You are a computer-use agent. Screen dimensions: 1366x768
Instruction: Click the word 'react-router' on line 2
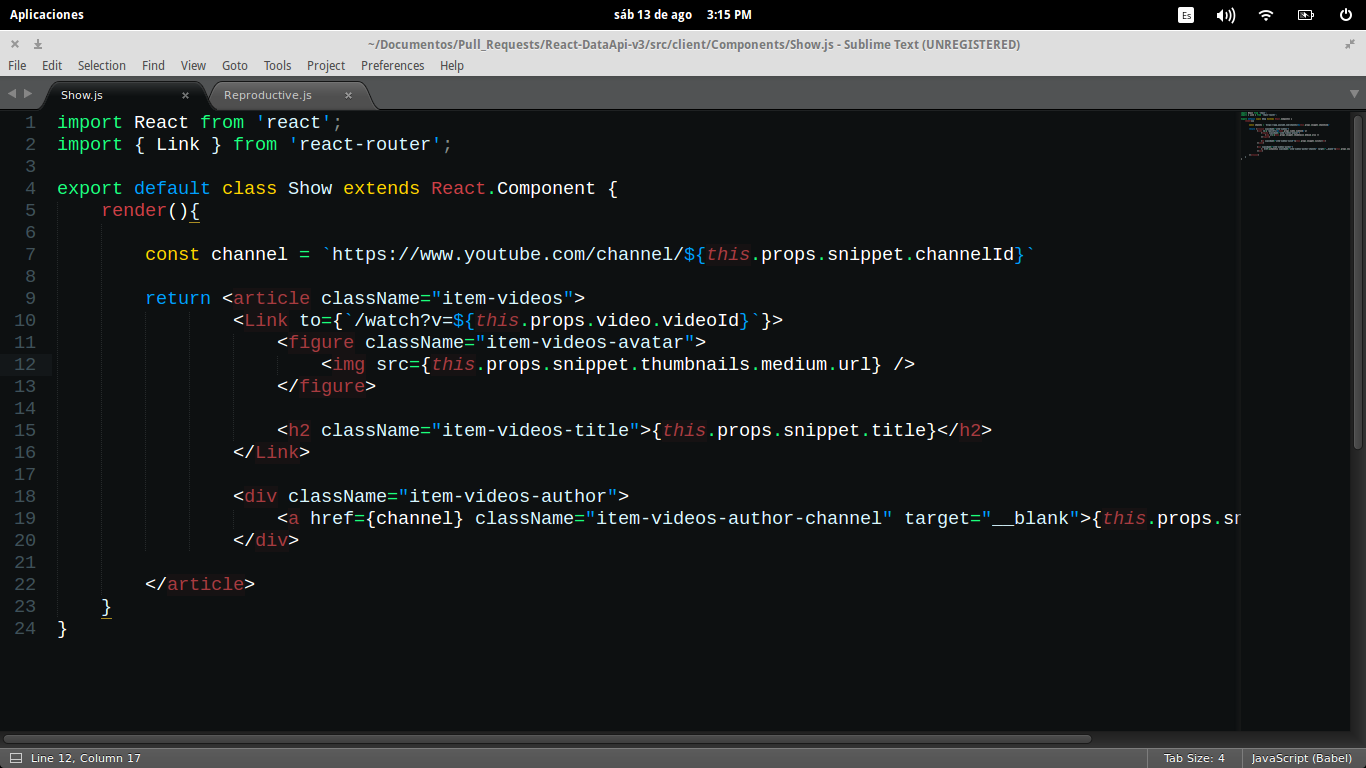tap(365, 144)
